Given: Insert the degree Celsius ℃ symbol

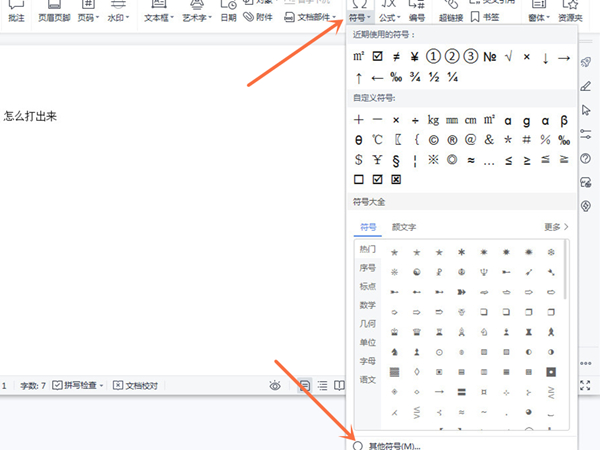Looking at the screenshot, I should coord(377,139).
